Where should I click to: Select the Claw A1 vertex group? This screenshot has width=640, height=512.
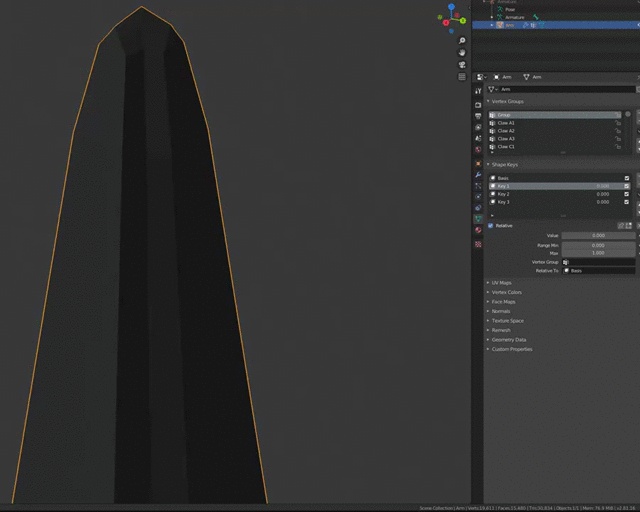click(x=555, y=123)
